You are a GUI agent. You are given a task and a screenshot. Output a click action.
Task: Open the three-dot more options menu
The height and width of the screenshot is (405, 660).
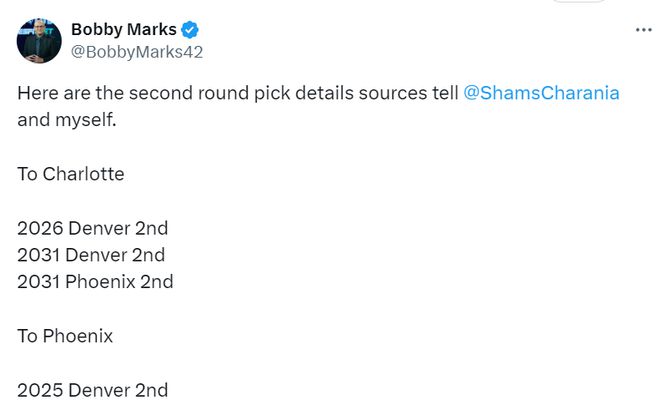(643, 30)
